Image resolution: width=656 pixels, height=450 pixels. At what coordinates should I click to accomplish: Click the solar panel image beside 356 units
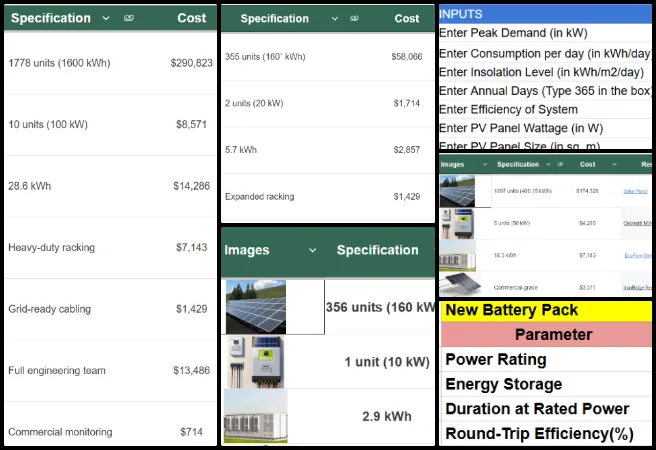(x=256, y=307)
